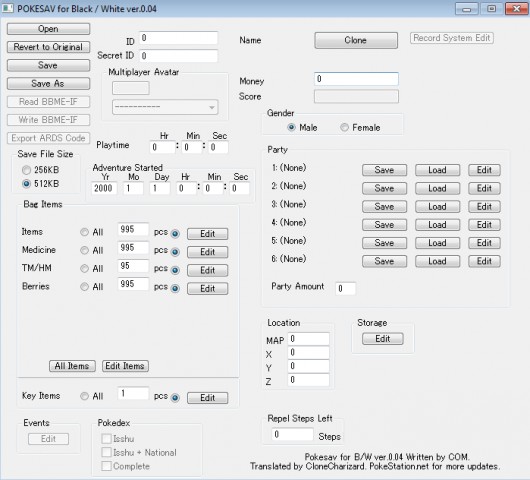Click the Party Amount field
This screenshot has width=530, height=480.
345,288
